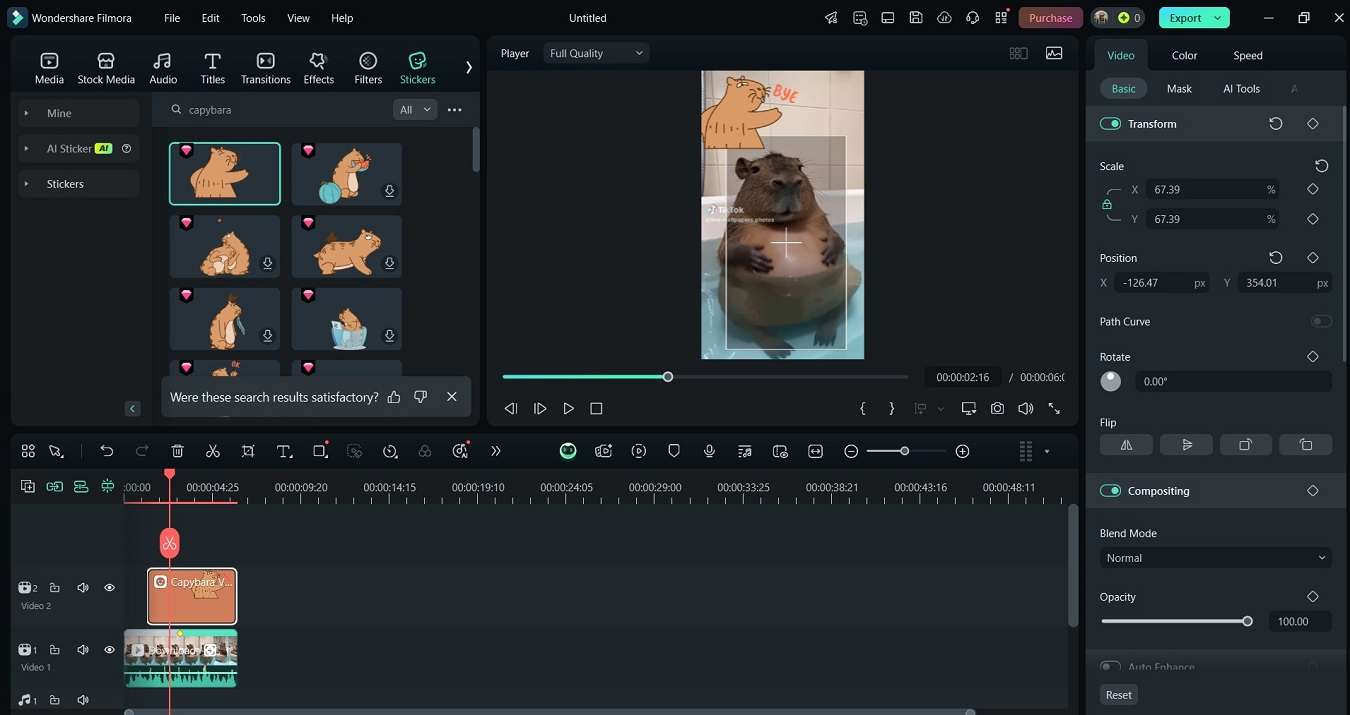1350x715 pixels.
Task: Delete the selected clip with trash icon
Action: 177,451
